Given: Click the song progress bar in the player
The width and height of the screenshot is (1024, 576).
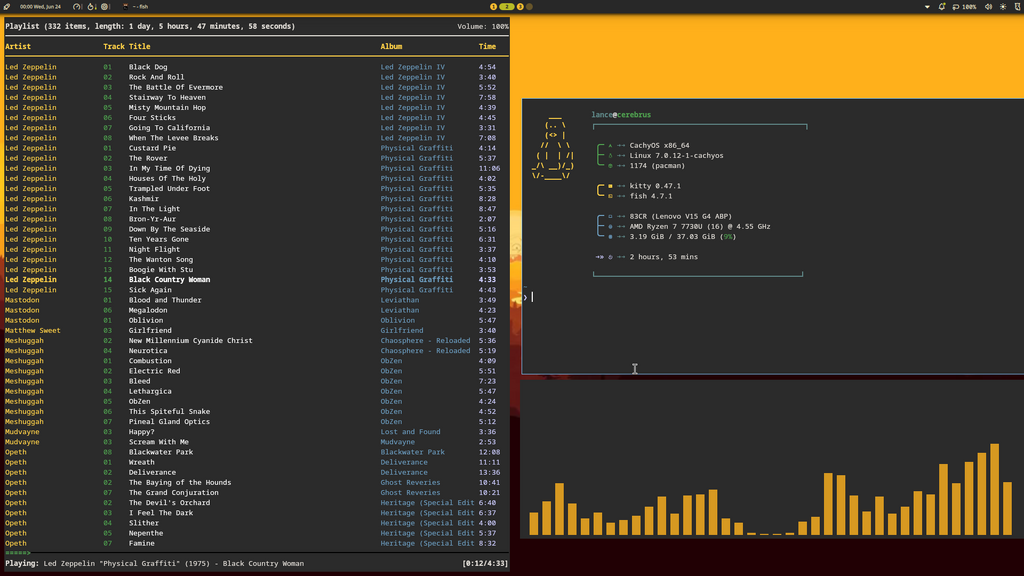Looking at the screenshot, I should [256, 553].
